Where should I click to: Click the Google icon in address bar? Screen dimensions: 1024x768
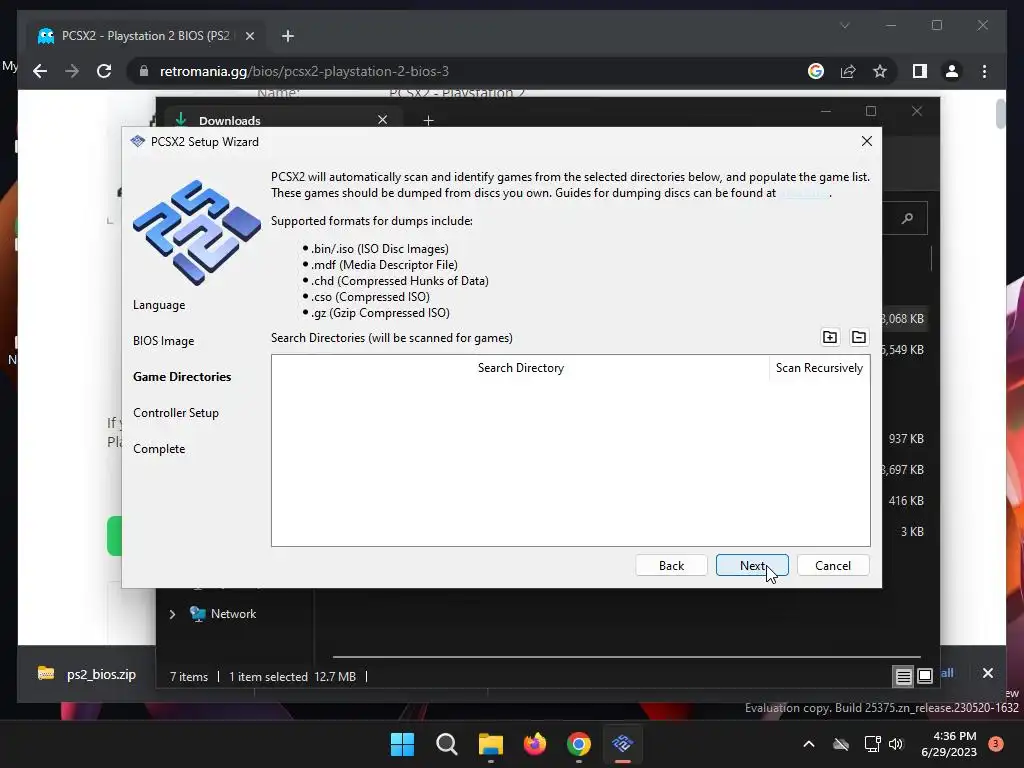[816, 71]
